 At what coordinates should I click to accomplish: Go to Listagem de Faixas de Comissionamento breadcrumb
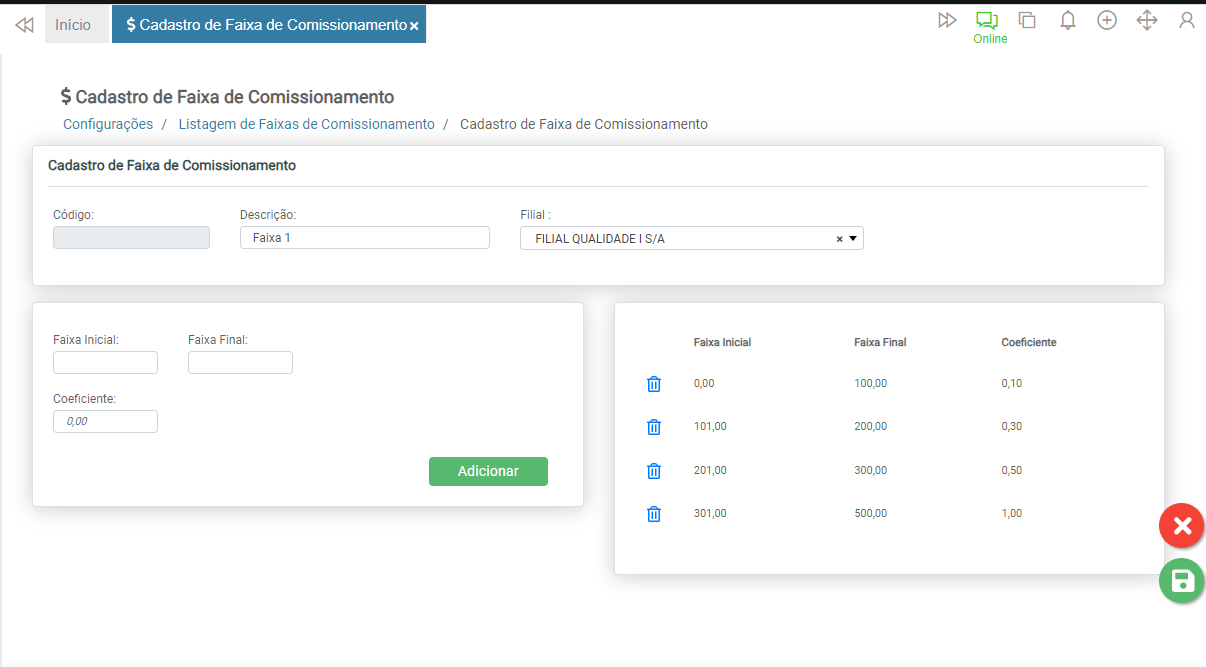click(306, 124)
